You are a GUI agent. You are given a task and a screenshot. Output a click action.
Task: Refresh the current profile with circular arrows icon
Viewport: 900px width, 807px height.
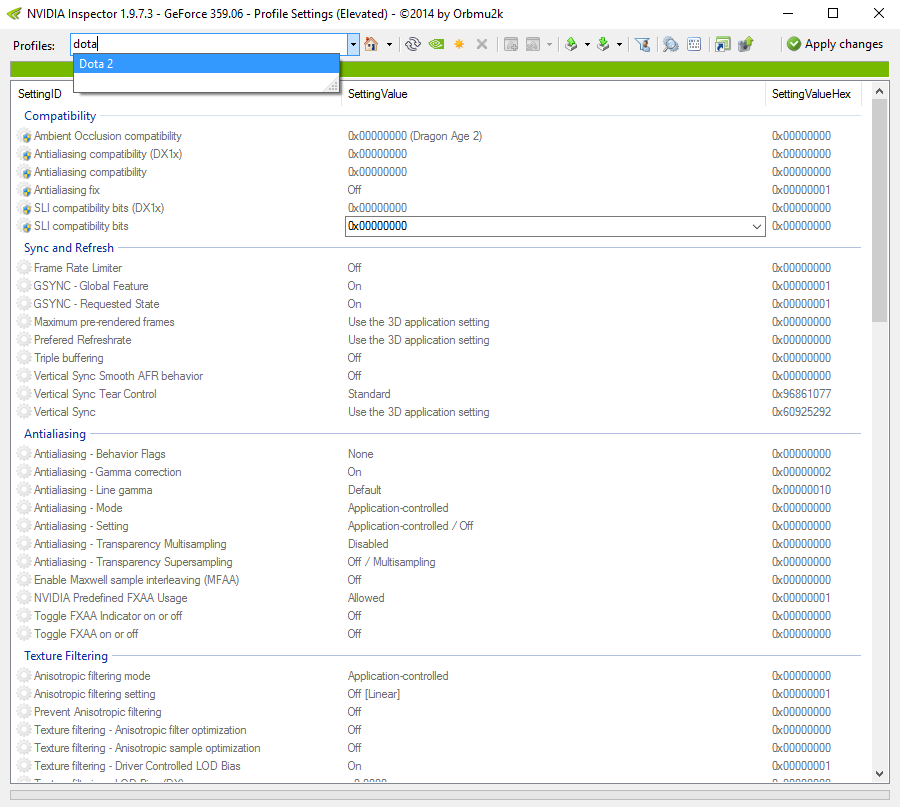(413, 44)
